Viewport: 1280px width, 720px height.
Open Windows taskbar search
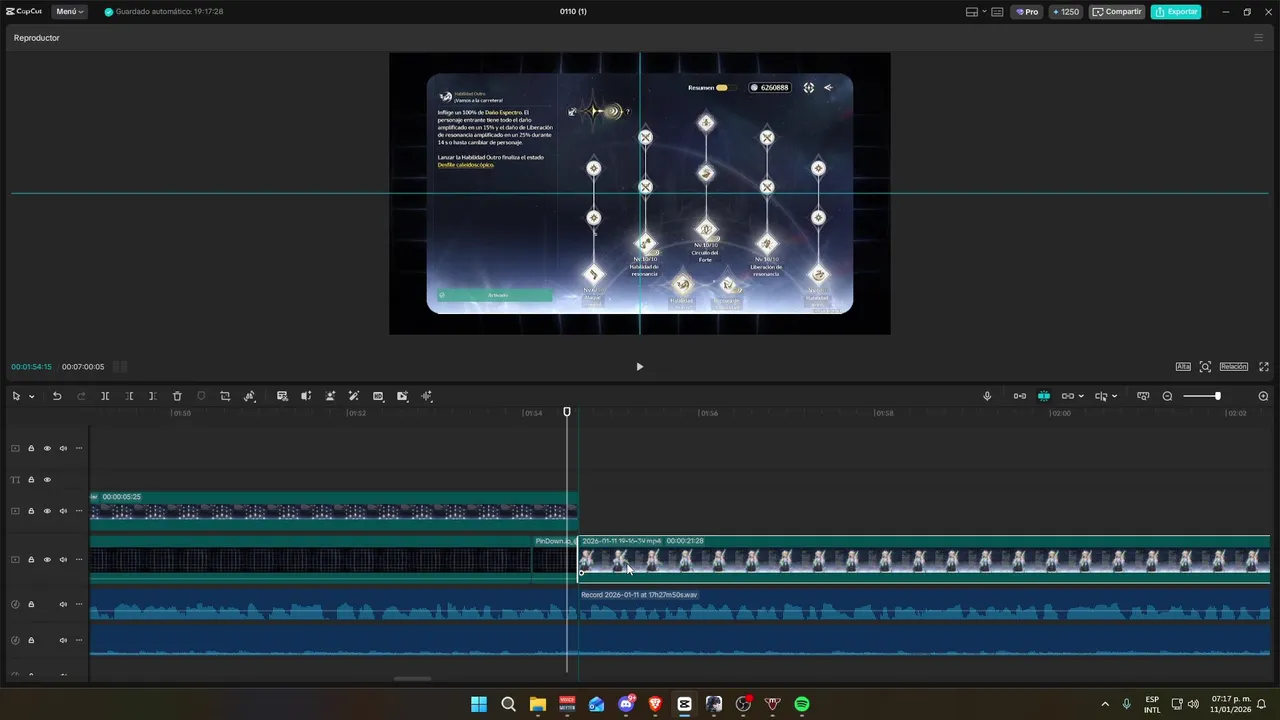pyautogui.click(x=508, y=704)
